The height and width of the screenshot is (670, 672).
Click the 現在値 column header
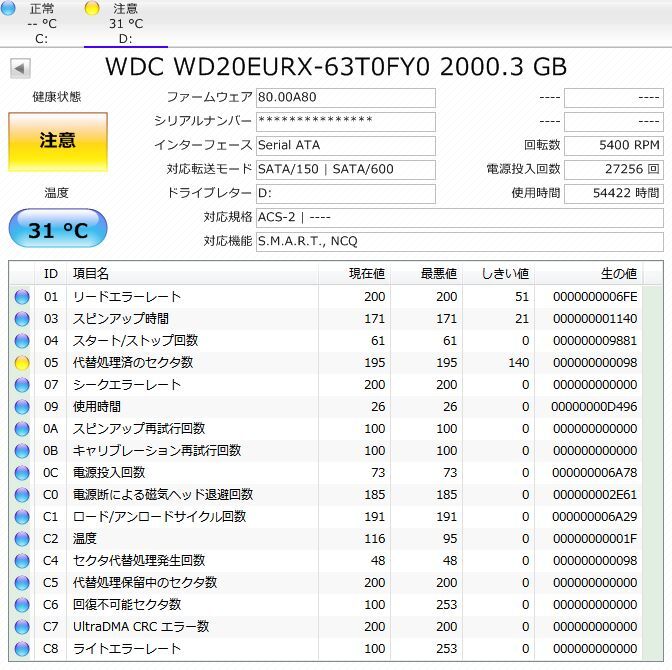click(x=354, y=273)
